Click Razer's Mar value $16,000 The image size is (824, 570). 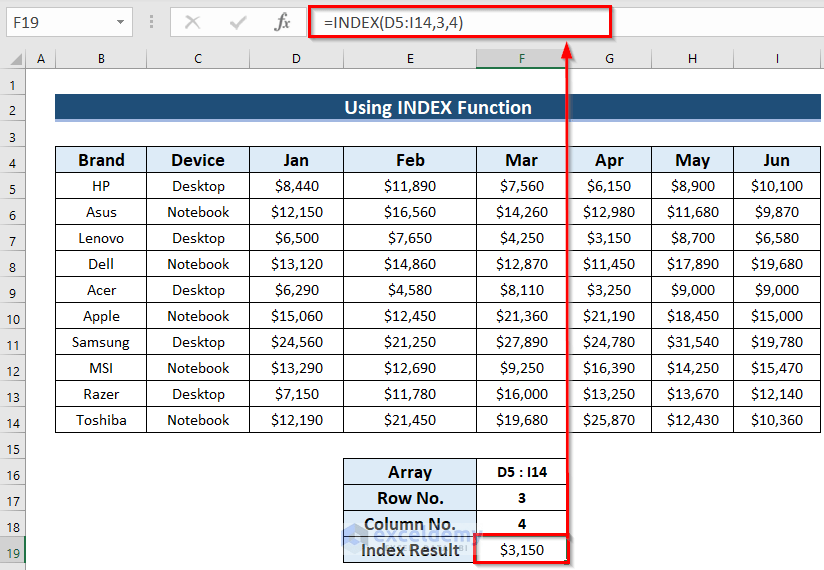point(521,394)
